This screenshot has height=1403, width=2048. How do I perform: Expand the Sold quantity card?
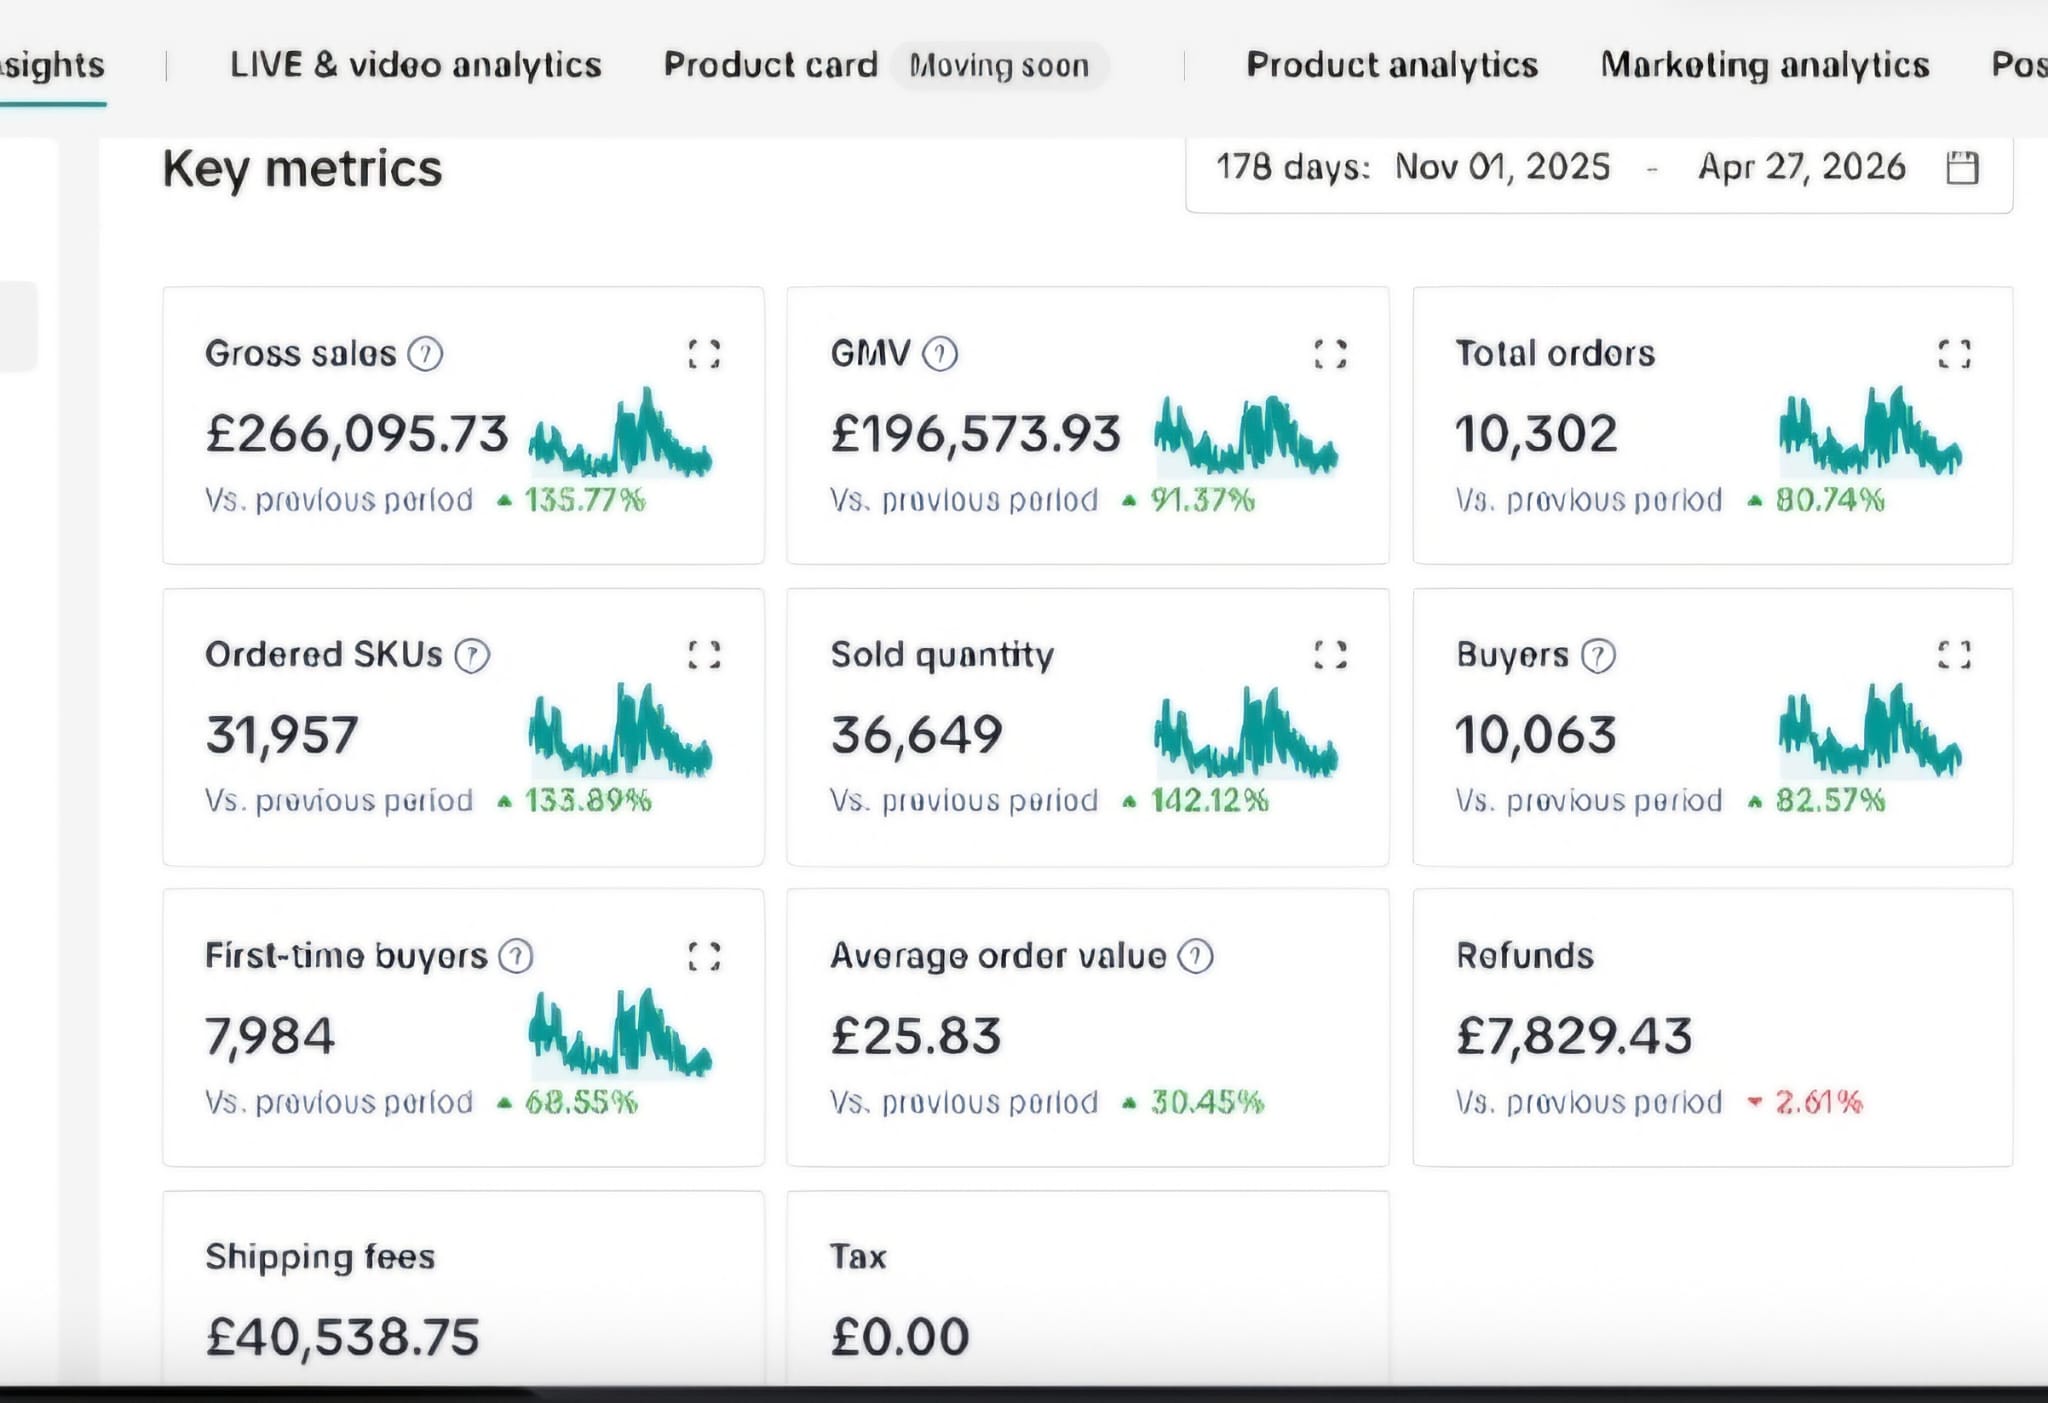click(1330, 655)
